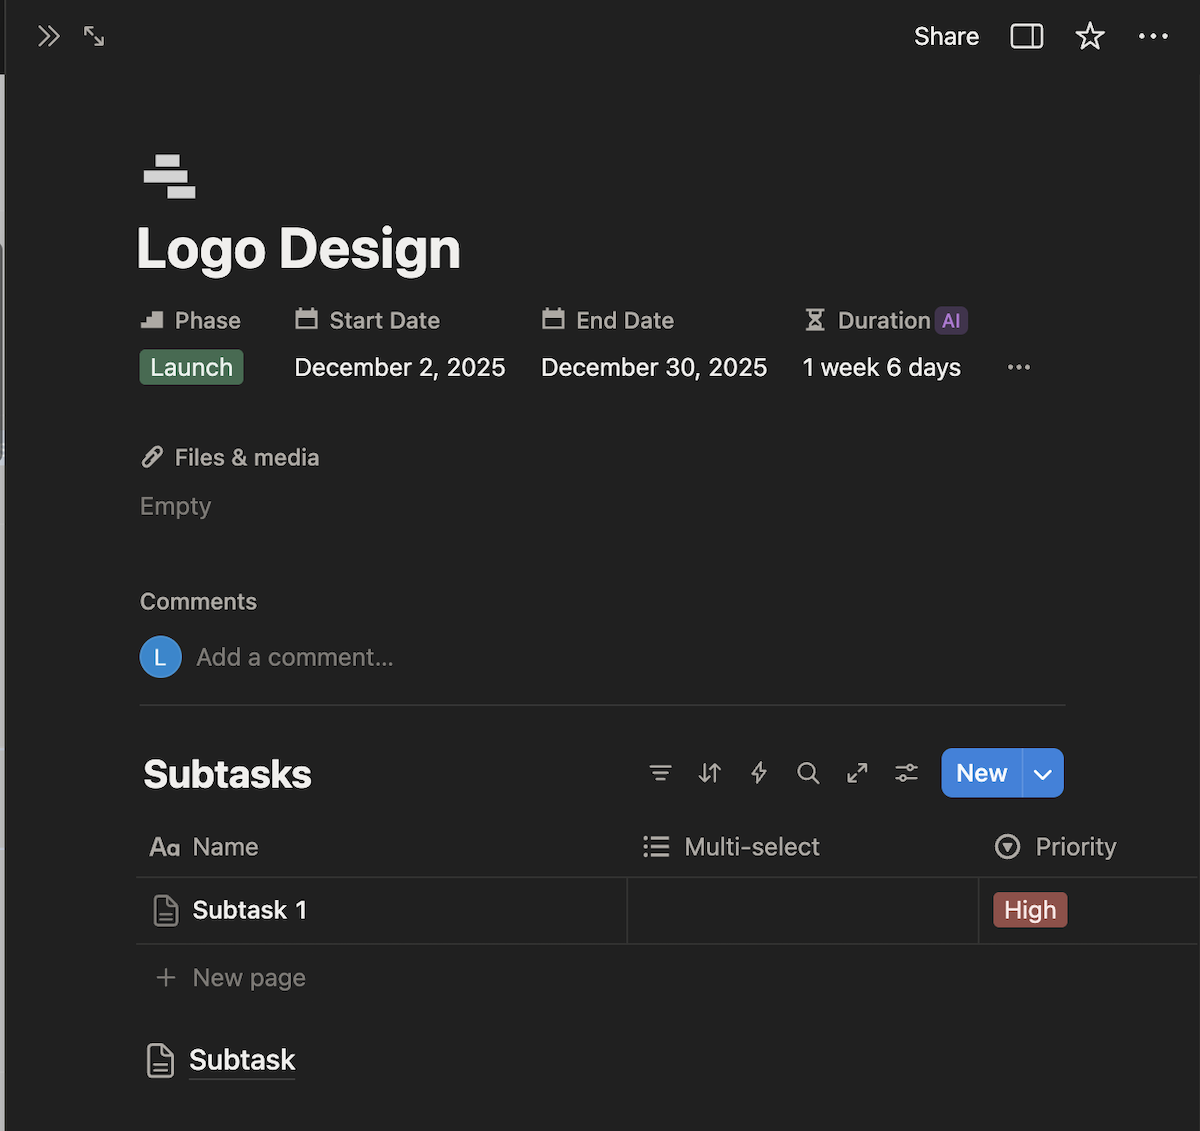This screenshot has width=1200, height=1131.
Task: Click the Share button
Action: click(945, 36)
